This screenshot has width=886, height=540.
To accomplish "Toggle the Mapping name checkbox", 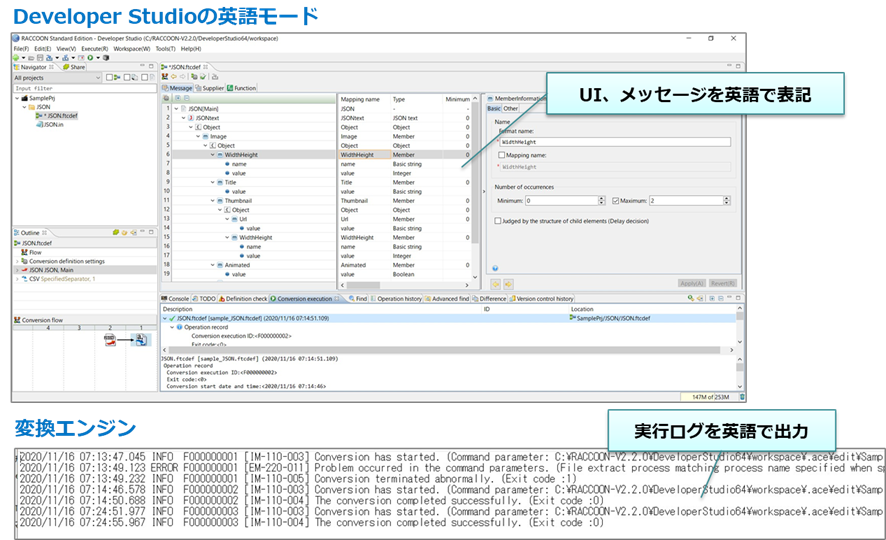I will (501, 155).
